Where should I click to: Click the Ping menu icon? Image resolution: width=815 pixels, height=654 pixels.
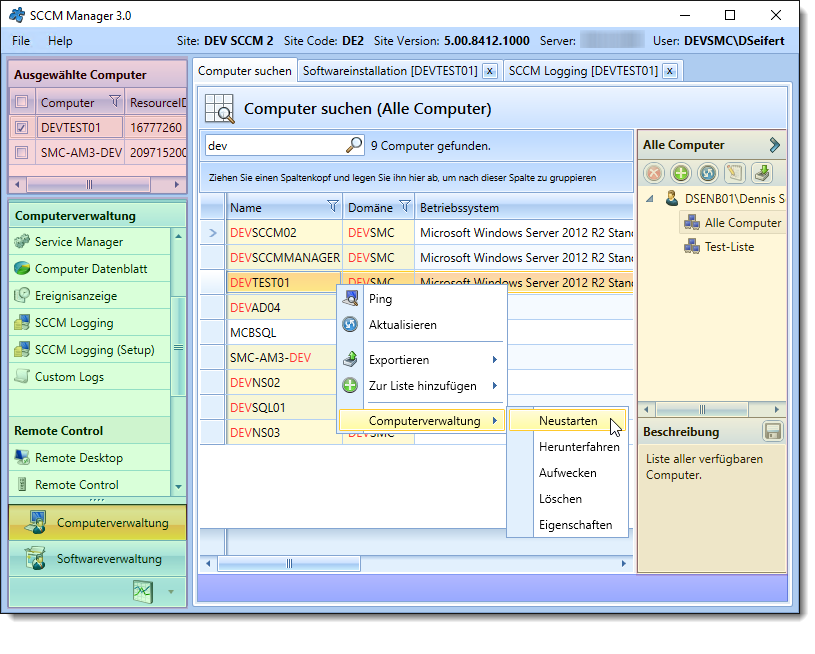click(x=350, y=298)
